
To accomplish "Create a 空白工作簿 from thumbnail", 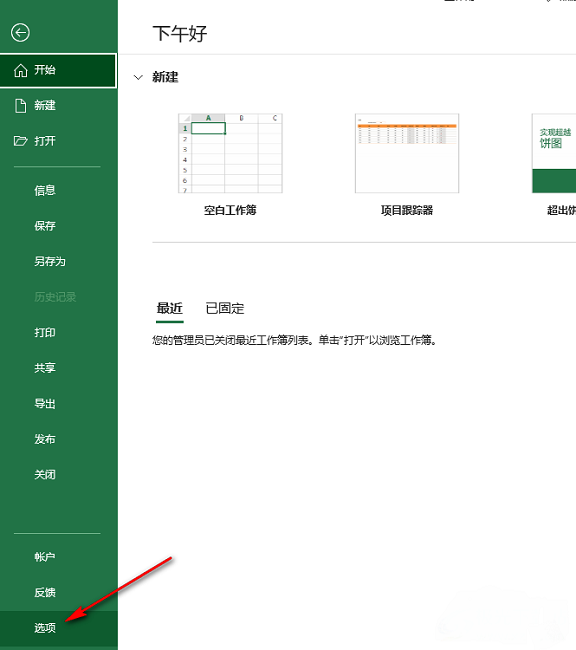I will coord(230,153).
